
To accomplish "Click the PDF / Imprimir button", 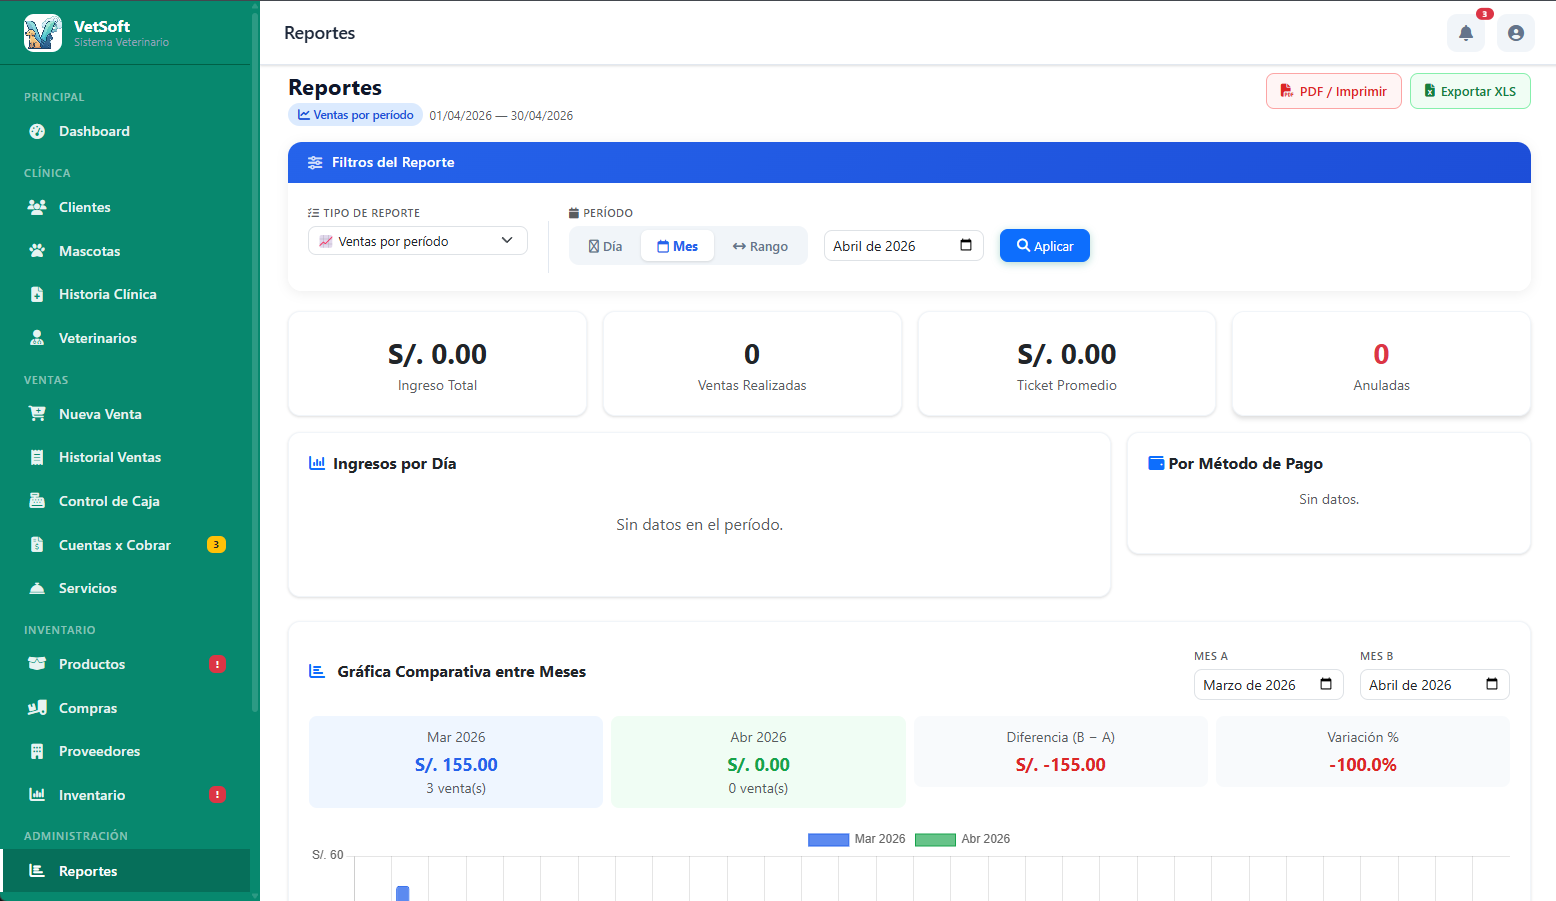I will (1334, 91).
